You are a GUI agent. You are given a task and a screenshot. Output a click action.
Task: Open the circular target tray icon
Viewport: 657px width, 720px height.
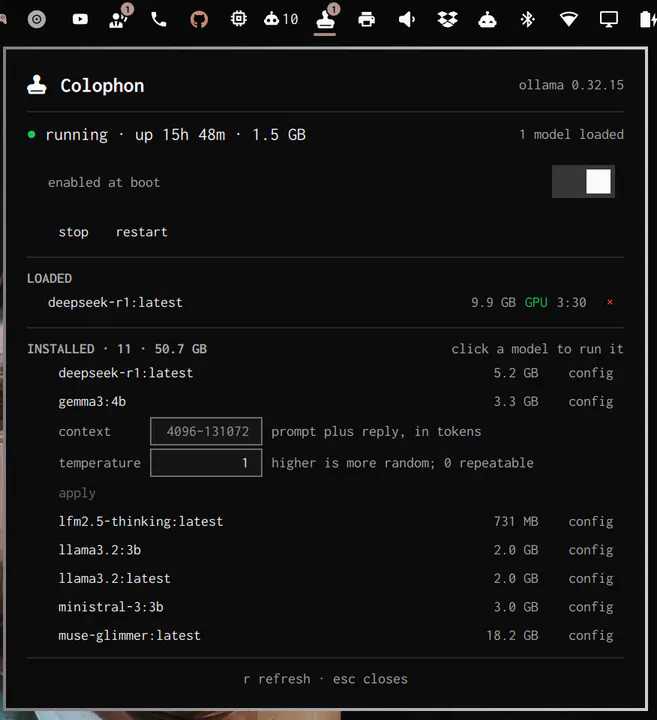pyautogui.click(x=37, y=19)
